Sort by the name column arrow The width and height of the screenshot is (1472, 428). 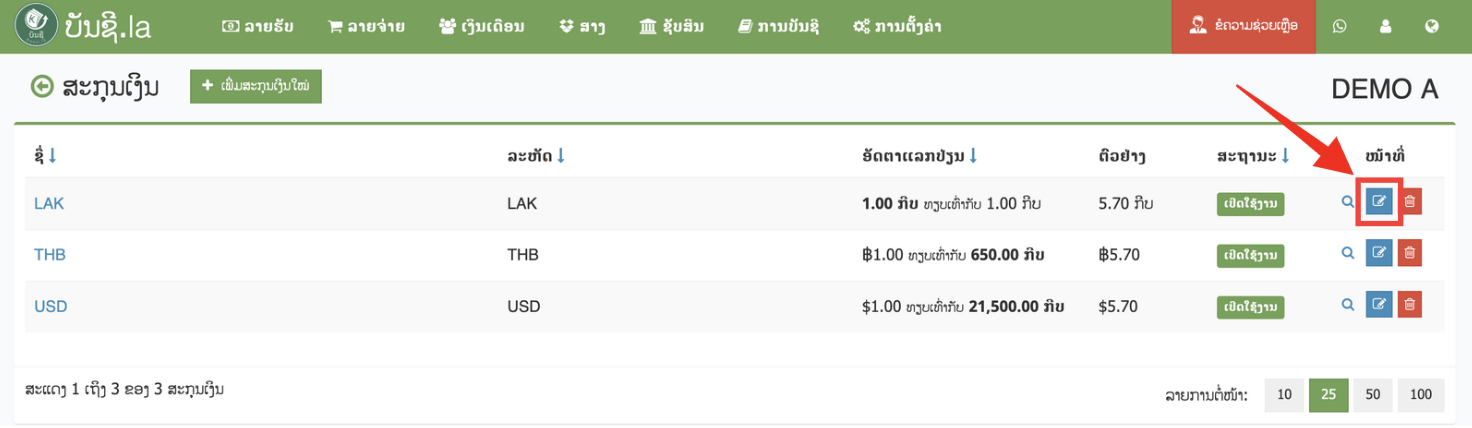pos(53,156)
